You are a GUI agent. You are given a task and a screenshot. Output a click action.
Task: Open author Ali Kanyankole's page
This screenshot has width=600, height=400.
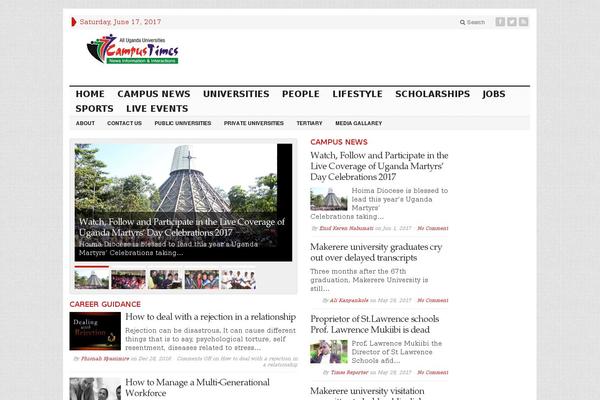[349, 300]
